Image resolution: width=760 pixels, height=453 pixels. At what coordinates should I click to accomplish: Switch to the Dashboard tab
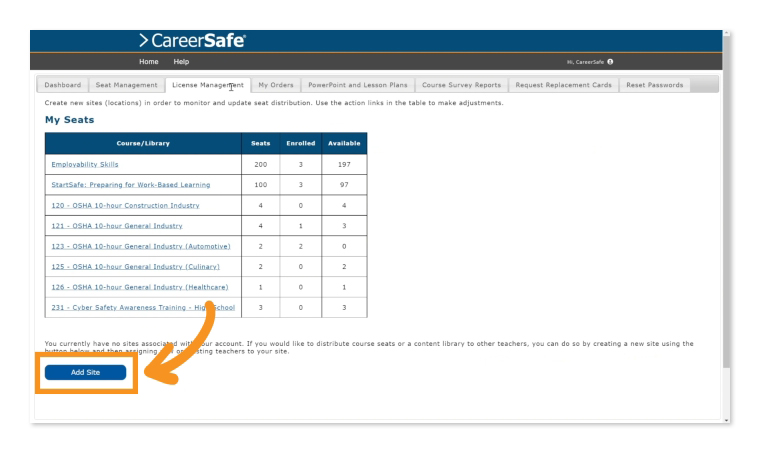coord(63,85)
